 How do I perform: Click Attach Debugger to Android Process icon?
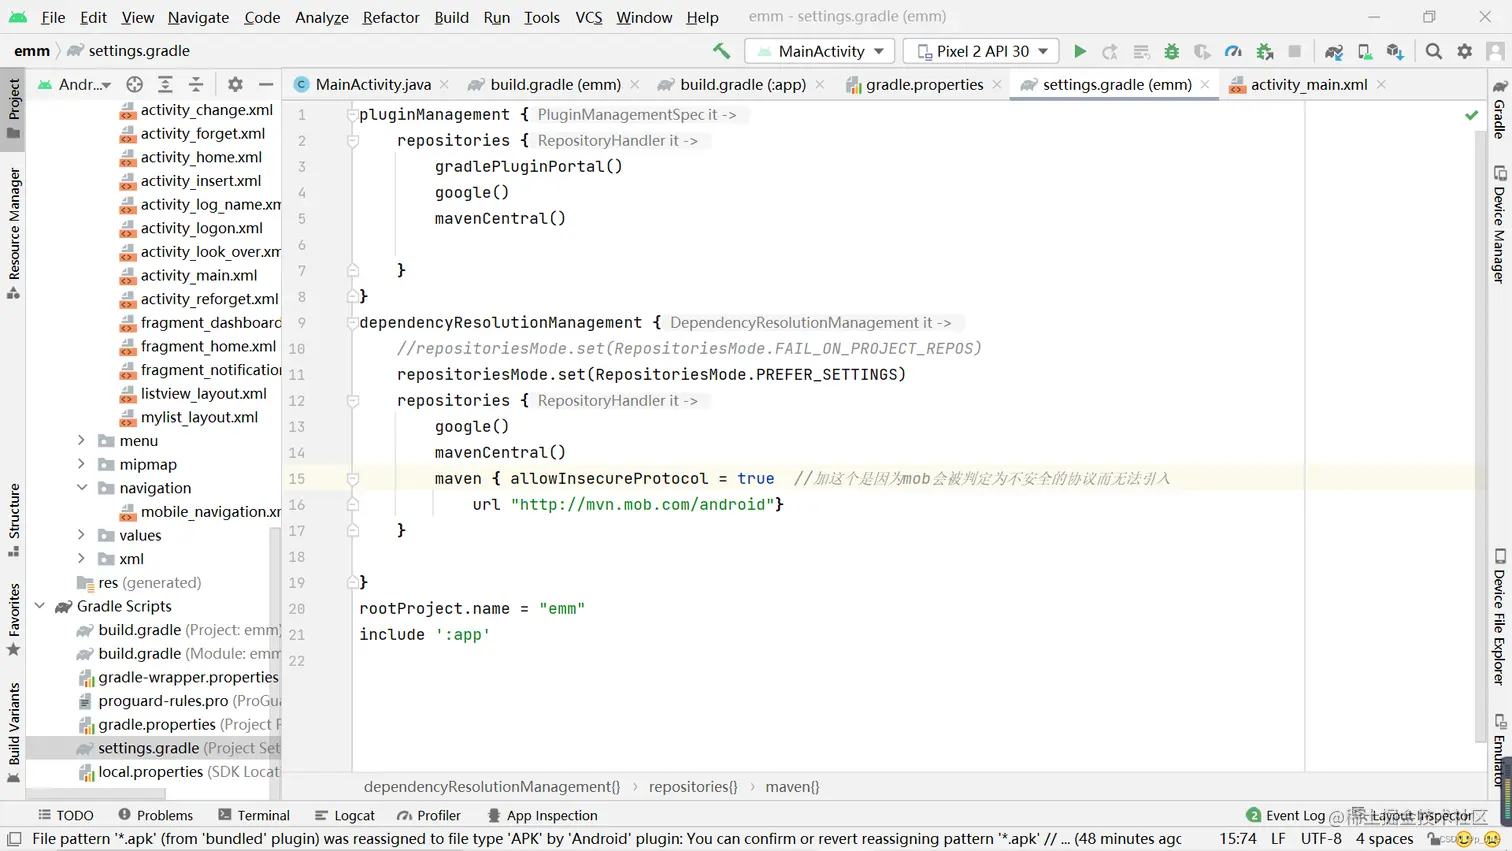[1264, 51]
